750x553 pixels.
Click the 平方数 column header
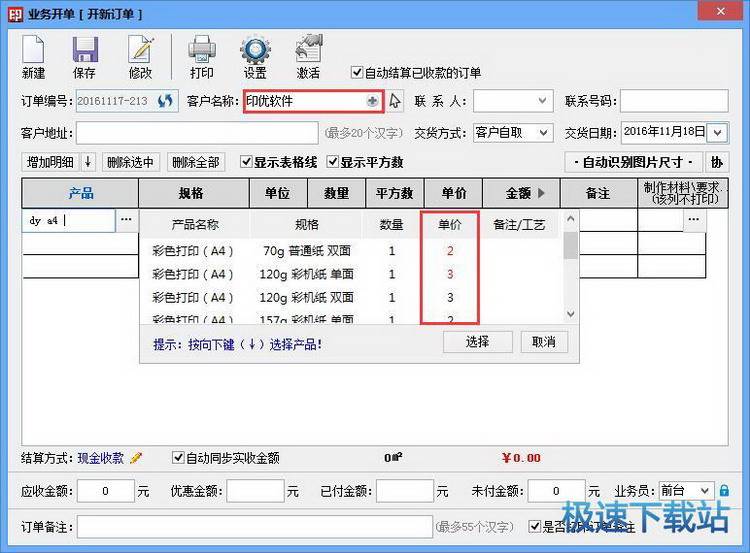pyautogui.click(x=395, y=193)
